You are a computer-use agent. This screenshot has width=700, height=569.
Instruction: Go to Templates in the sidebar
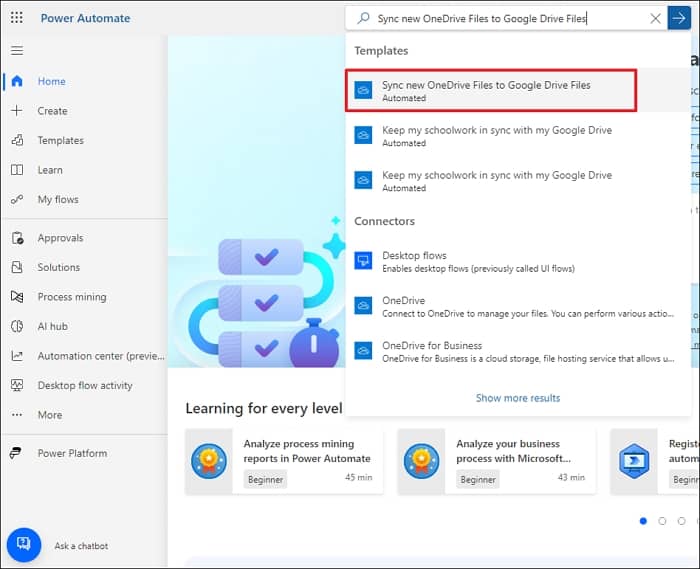[x=85, y=140]
